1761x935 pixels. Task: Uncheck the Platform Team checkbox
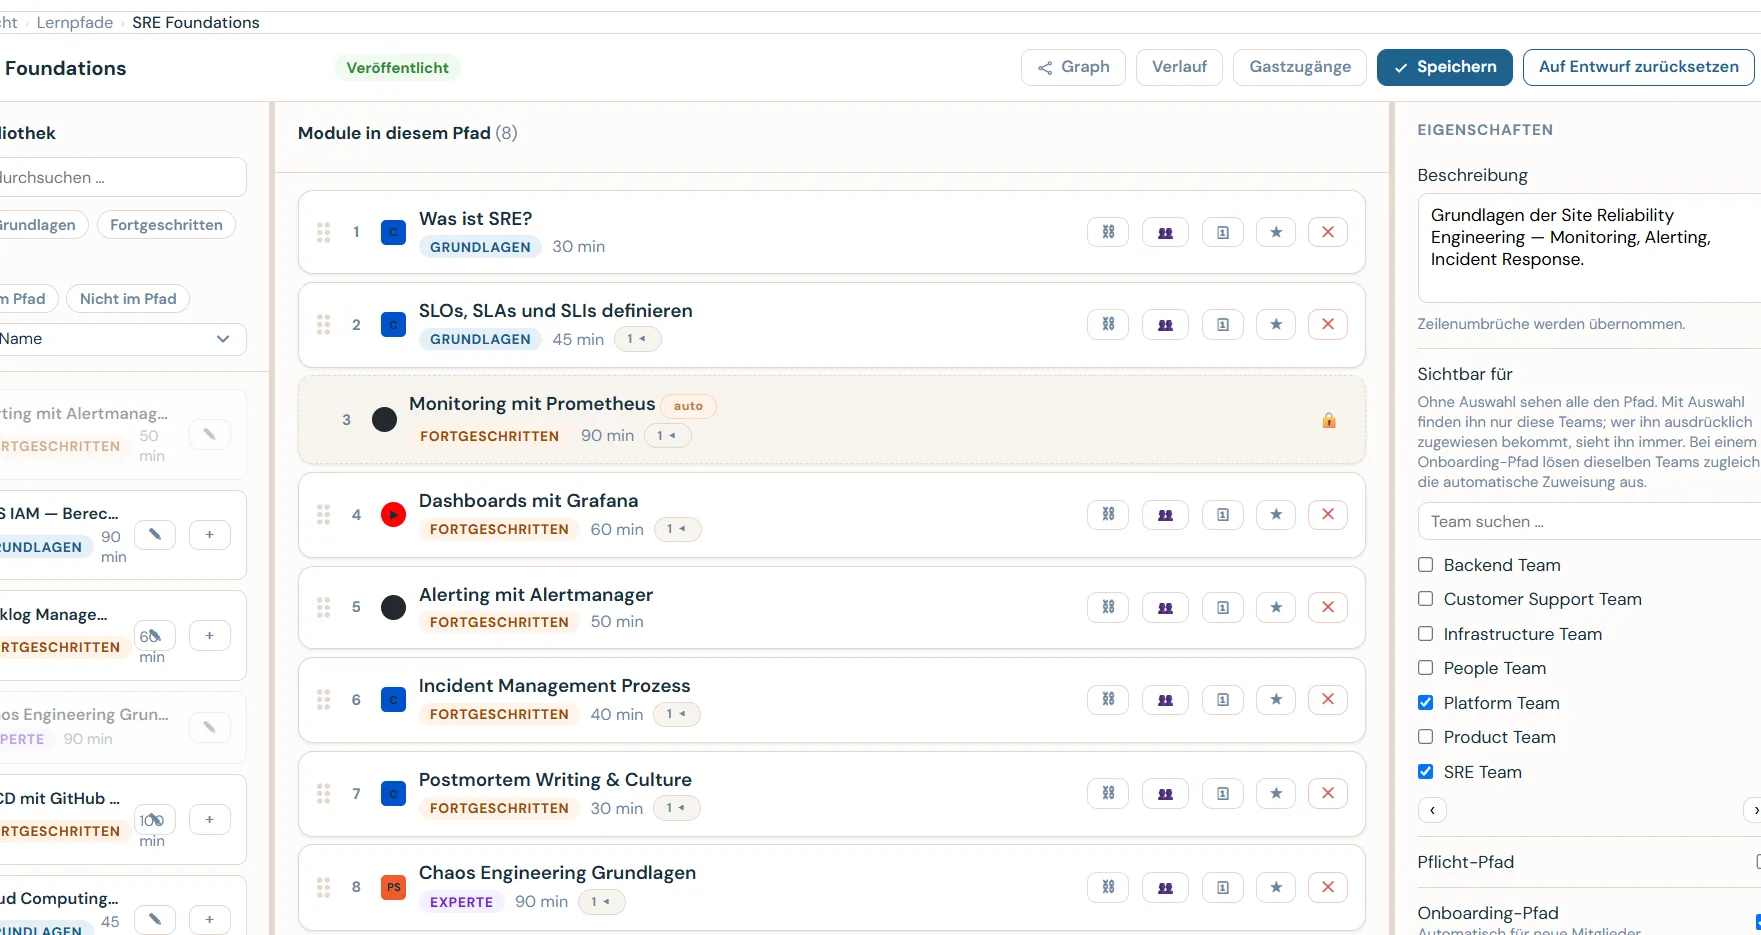(x=1425, y=703)
